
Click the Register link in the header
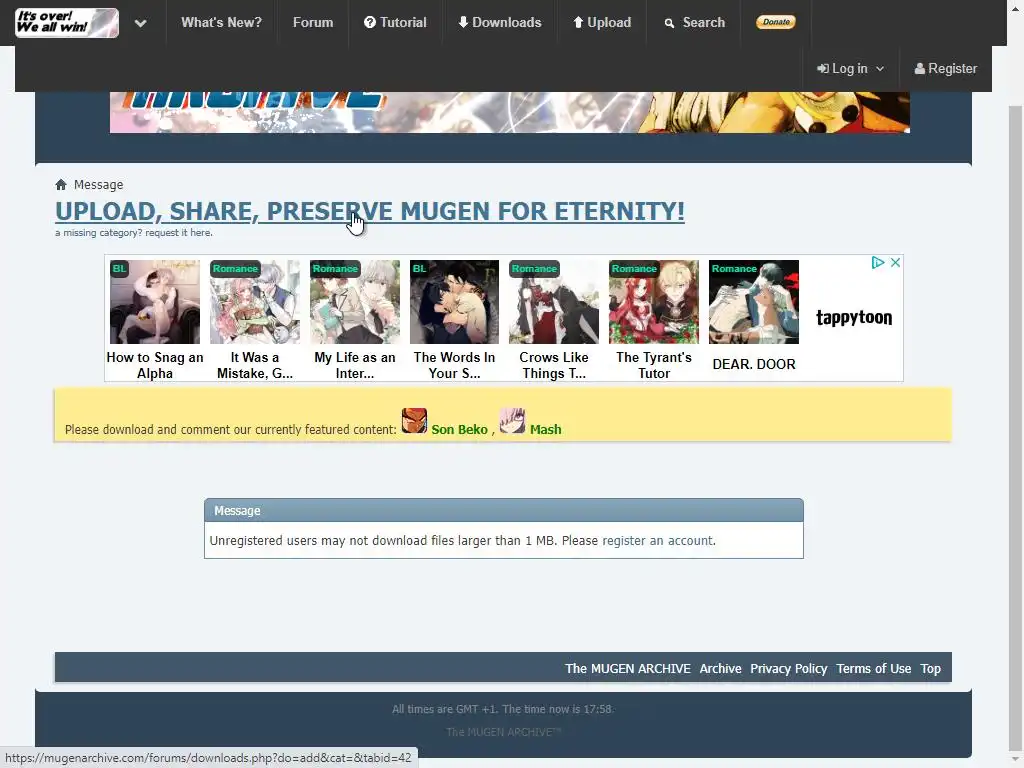(946, 69)
